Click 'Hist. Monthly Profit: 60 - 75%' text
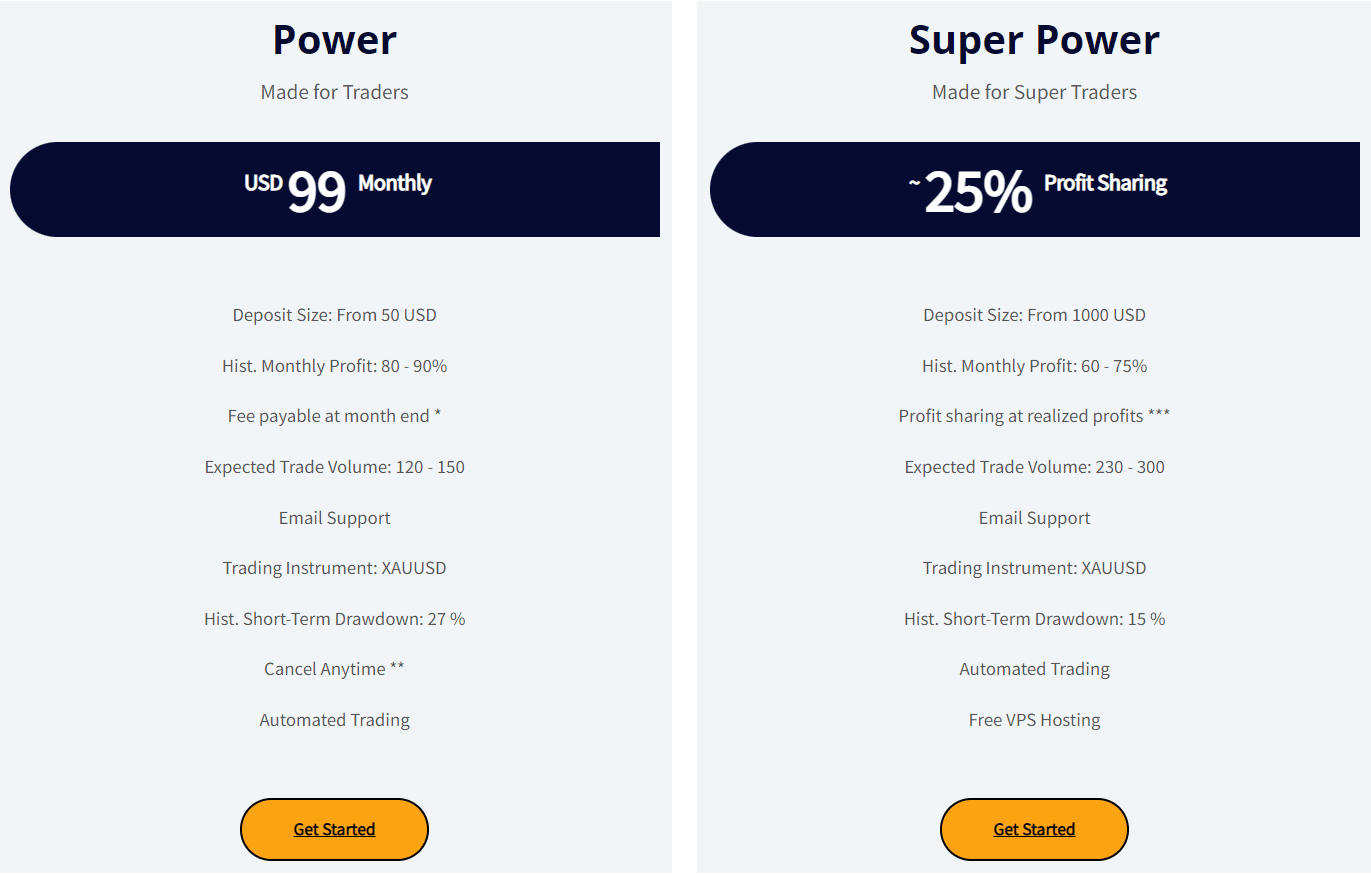1371x875 pixels. tap(1034, 366)
